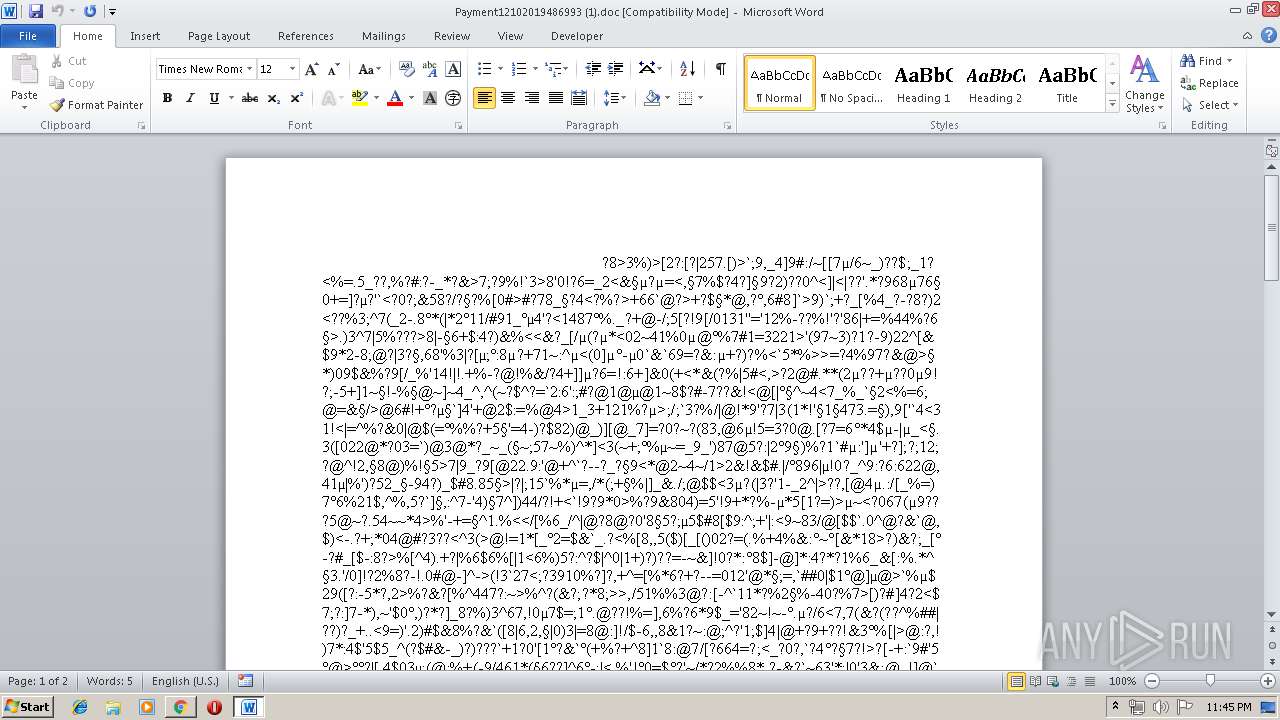
Task: Click the Change Styles icon
Action: (1144, 70)
